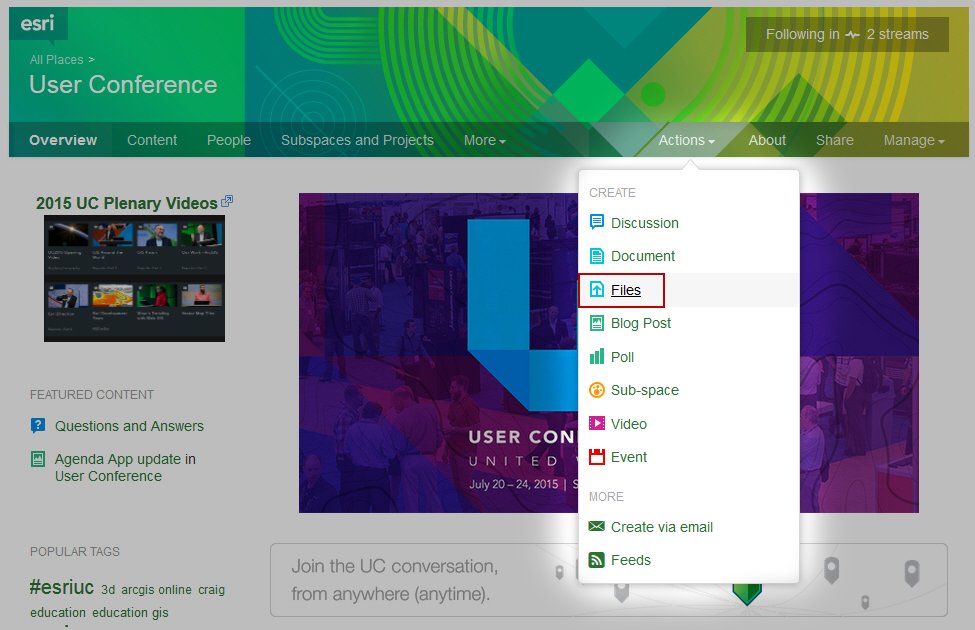975x630 pixels.
Task: Open the About tab
Action: pyautogui.click(x=767, y=140)
